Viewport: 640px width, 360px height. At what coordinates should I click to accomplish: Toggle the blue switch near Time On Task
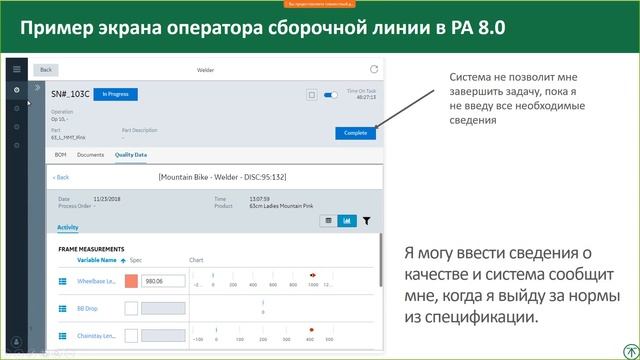(330, 95)
